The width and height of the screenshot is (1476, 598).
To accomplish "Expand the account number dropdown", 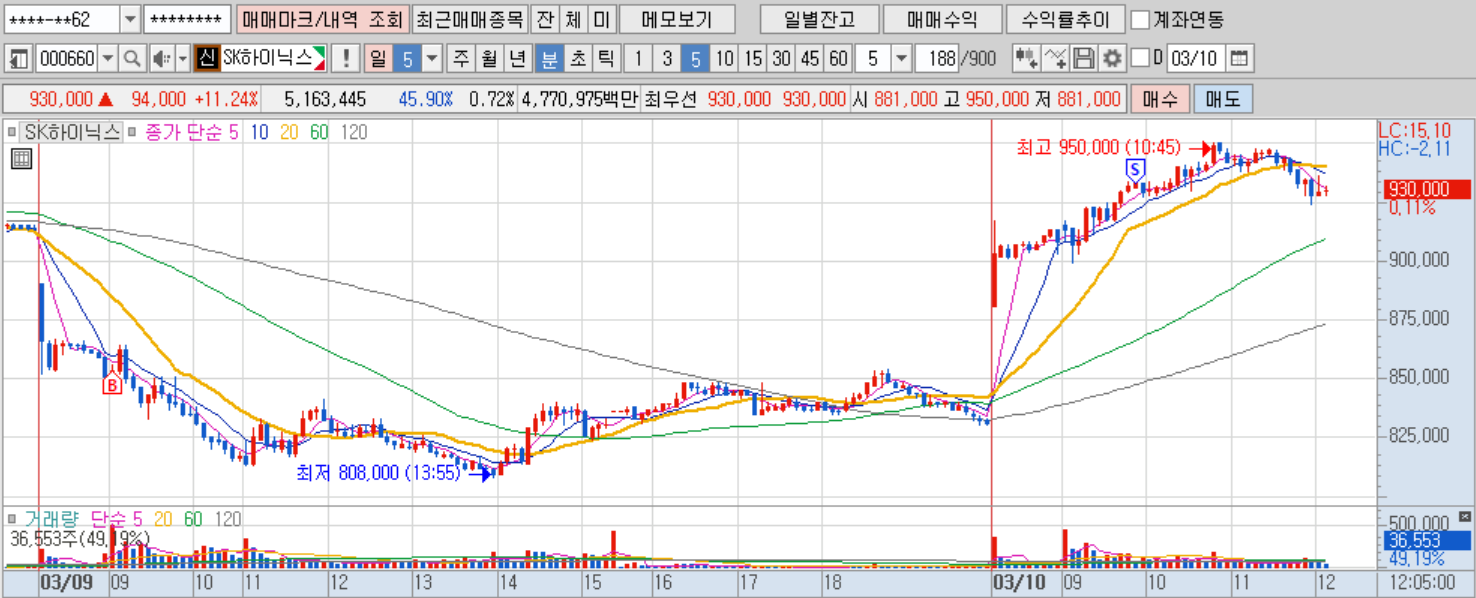I will [131, 19].
